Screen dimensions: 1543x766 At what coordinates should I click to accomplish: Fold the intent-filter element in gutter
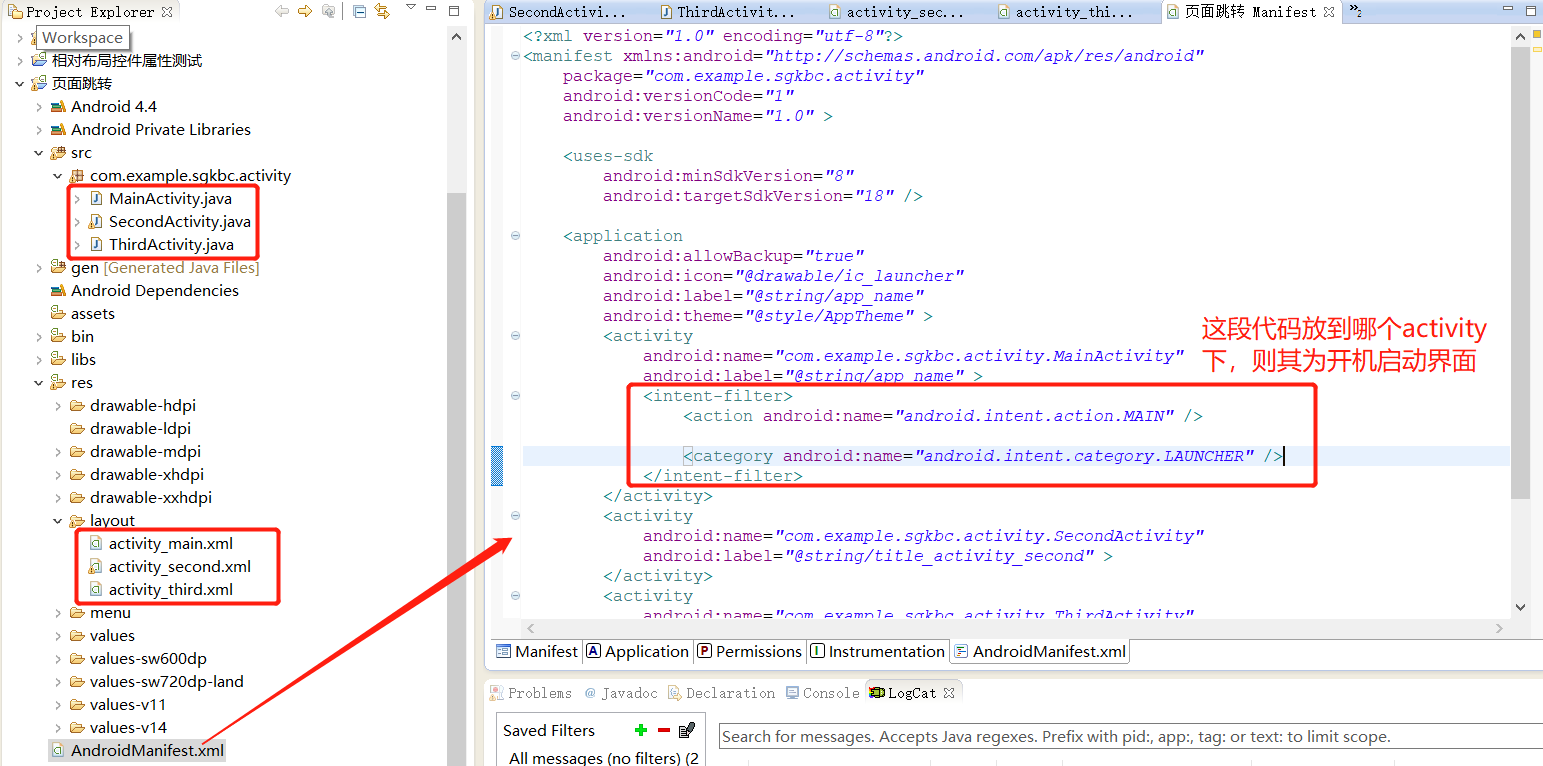pyautogui.click(x=514, y=396)
